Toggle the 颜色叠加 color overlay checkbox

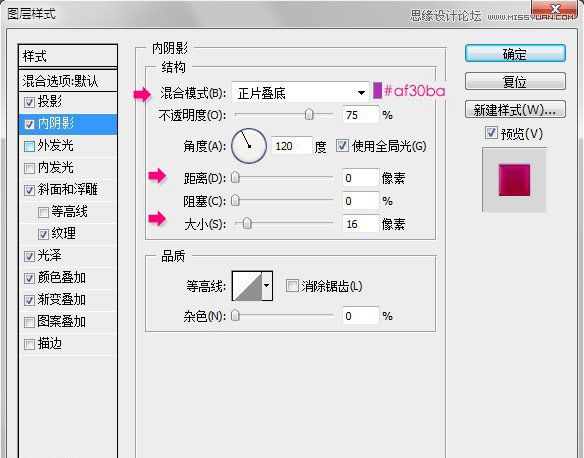29,278
